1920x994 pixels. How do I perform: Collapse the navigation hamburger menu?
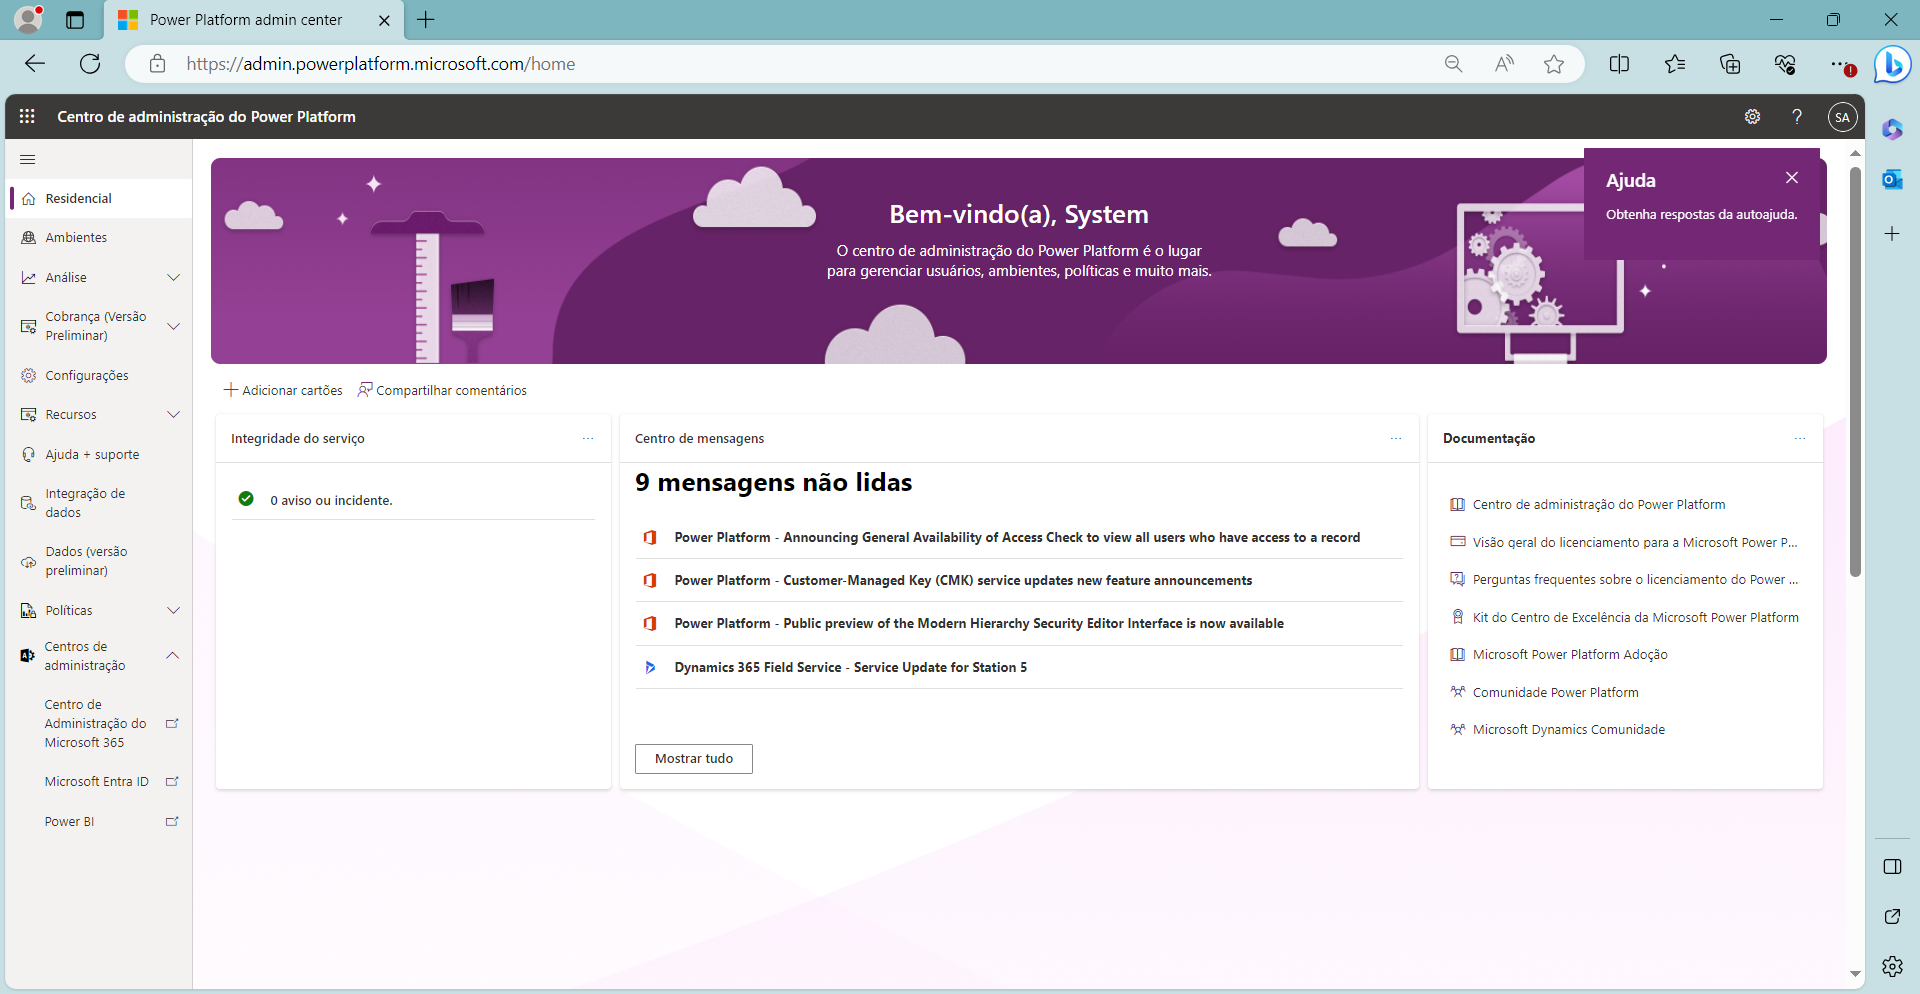point(28,159)
